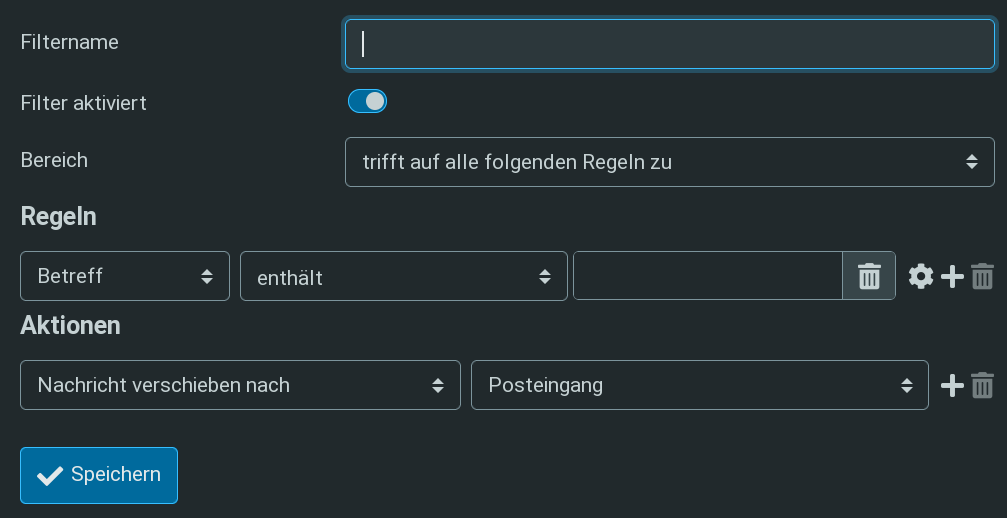Screen dimensions: 1007x518
Task: Click the 'Filtername' label text
Action: [69, 42]
